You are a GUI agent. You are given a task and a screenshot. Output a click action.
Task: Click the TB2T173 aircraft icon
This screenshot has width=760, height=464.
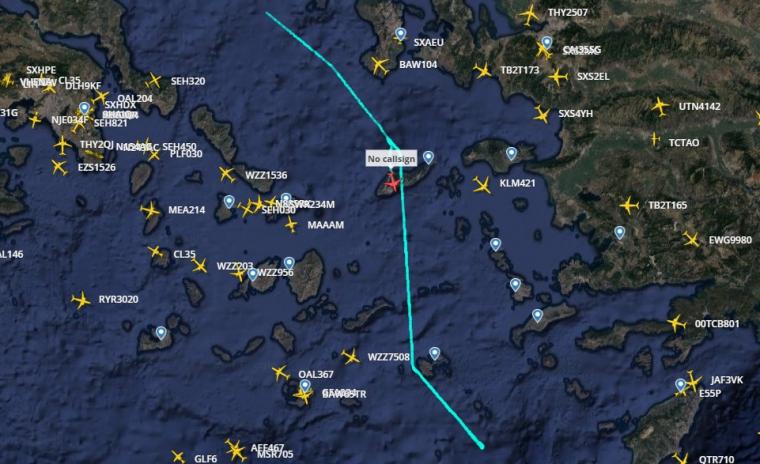tap(483, 71)
